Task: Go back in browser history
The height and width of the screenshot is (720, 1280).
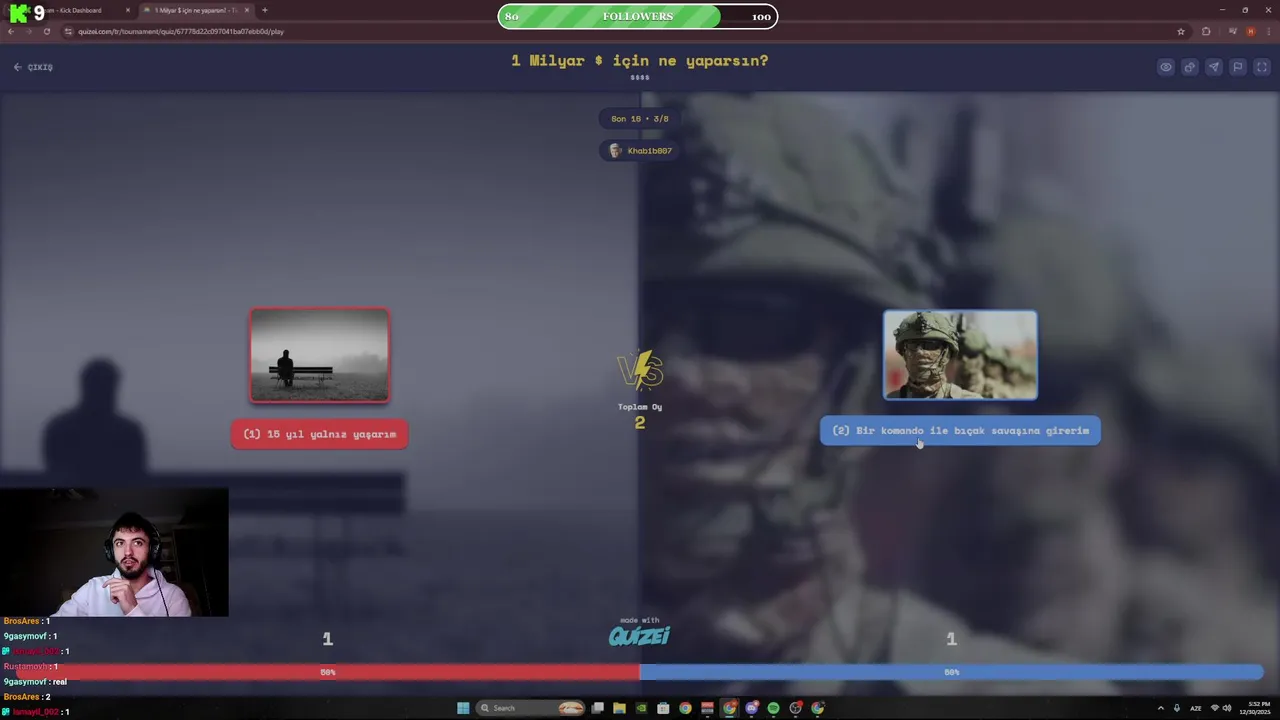Action: (x=11, y=31)
